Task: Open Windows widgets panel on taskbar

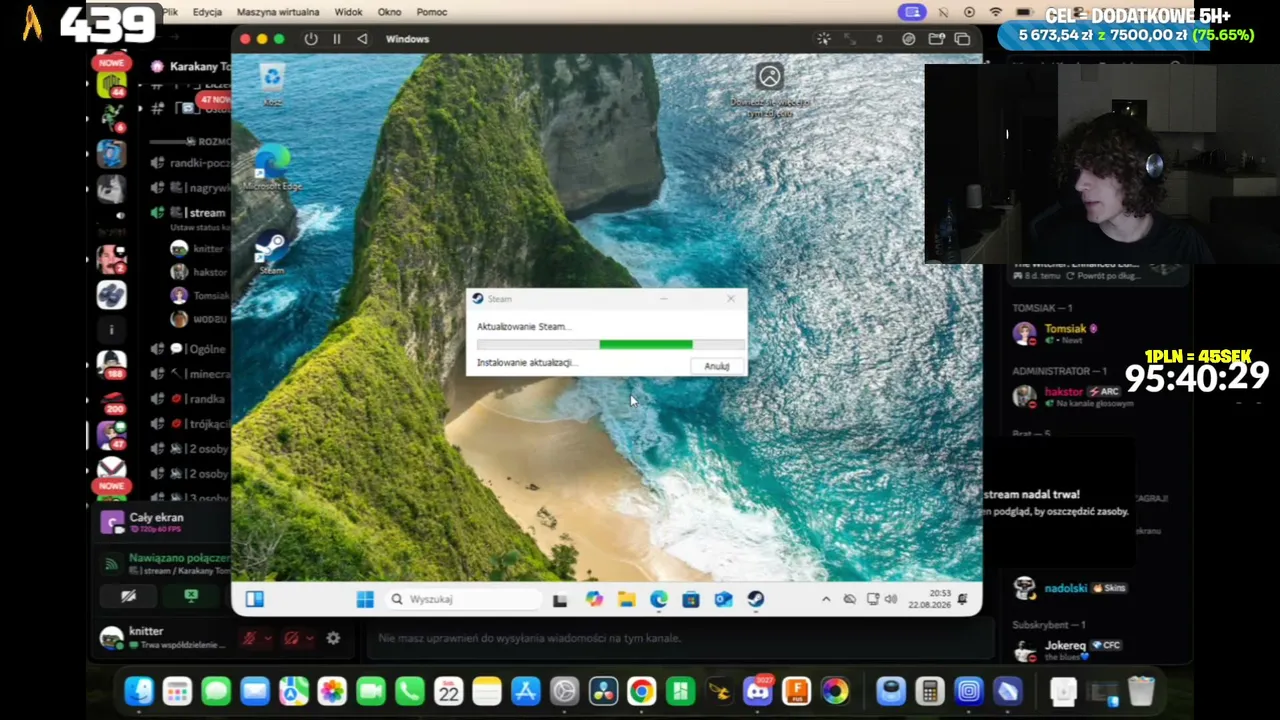Action: [x=255, y=599]
